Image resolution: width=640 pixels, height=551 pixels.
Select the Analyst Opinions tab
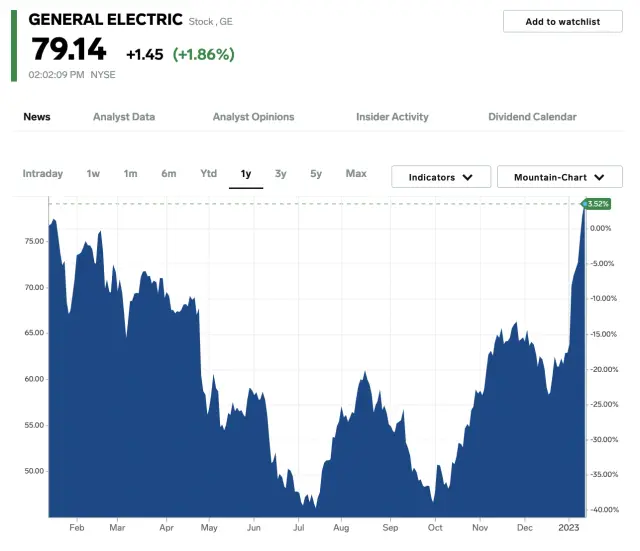tap(253, 117)
